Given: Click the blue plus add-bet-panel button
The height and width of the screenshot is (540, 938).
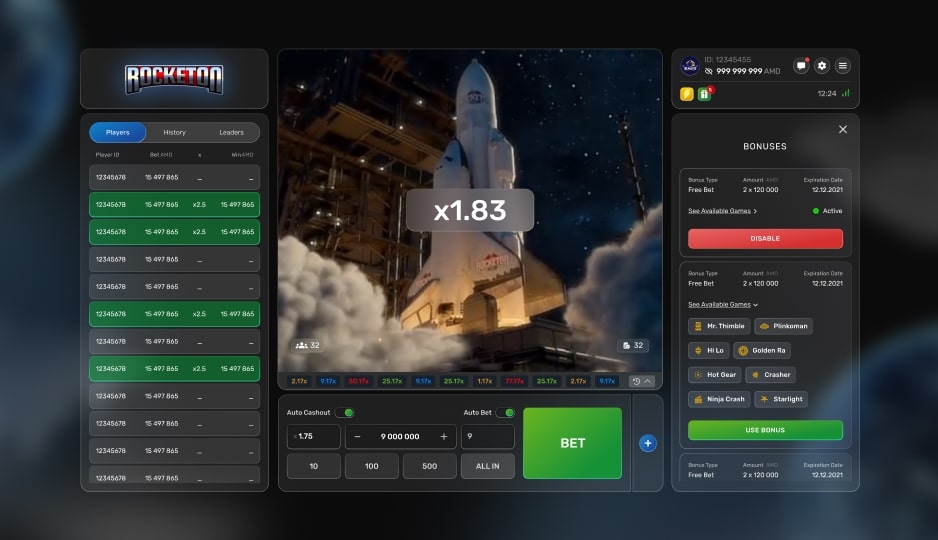Looking at the screenshot, I should pyautogui.click(x=647, y=443).
